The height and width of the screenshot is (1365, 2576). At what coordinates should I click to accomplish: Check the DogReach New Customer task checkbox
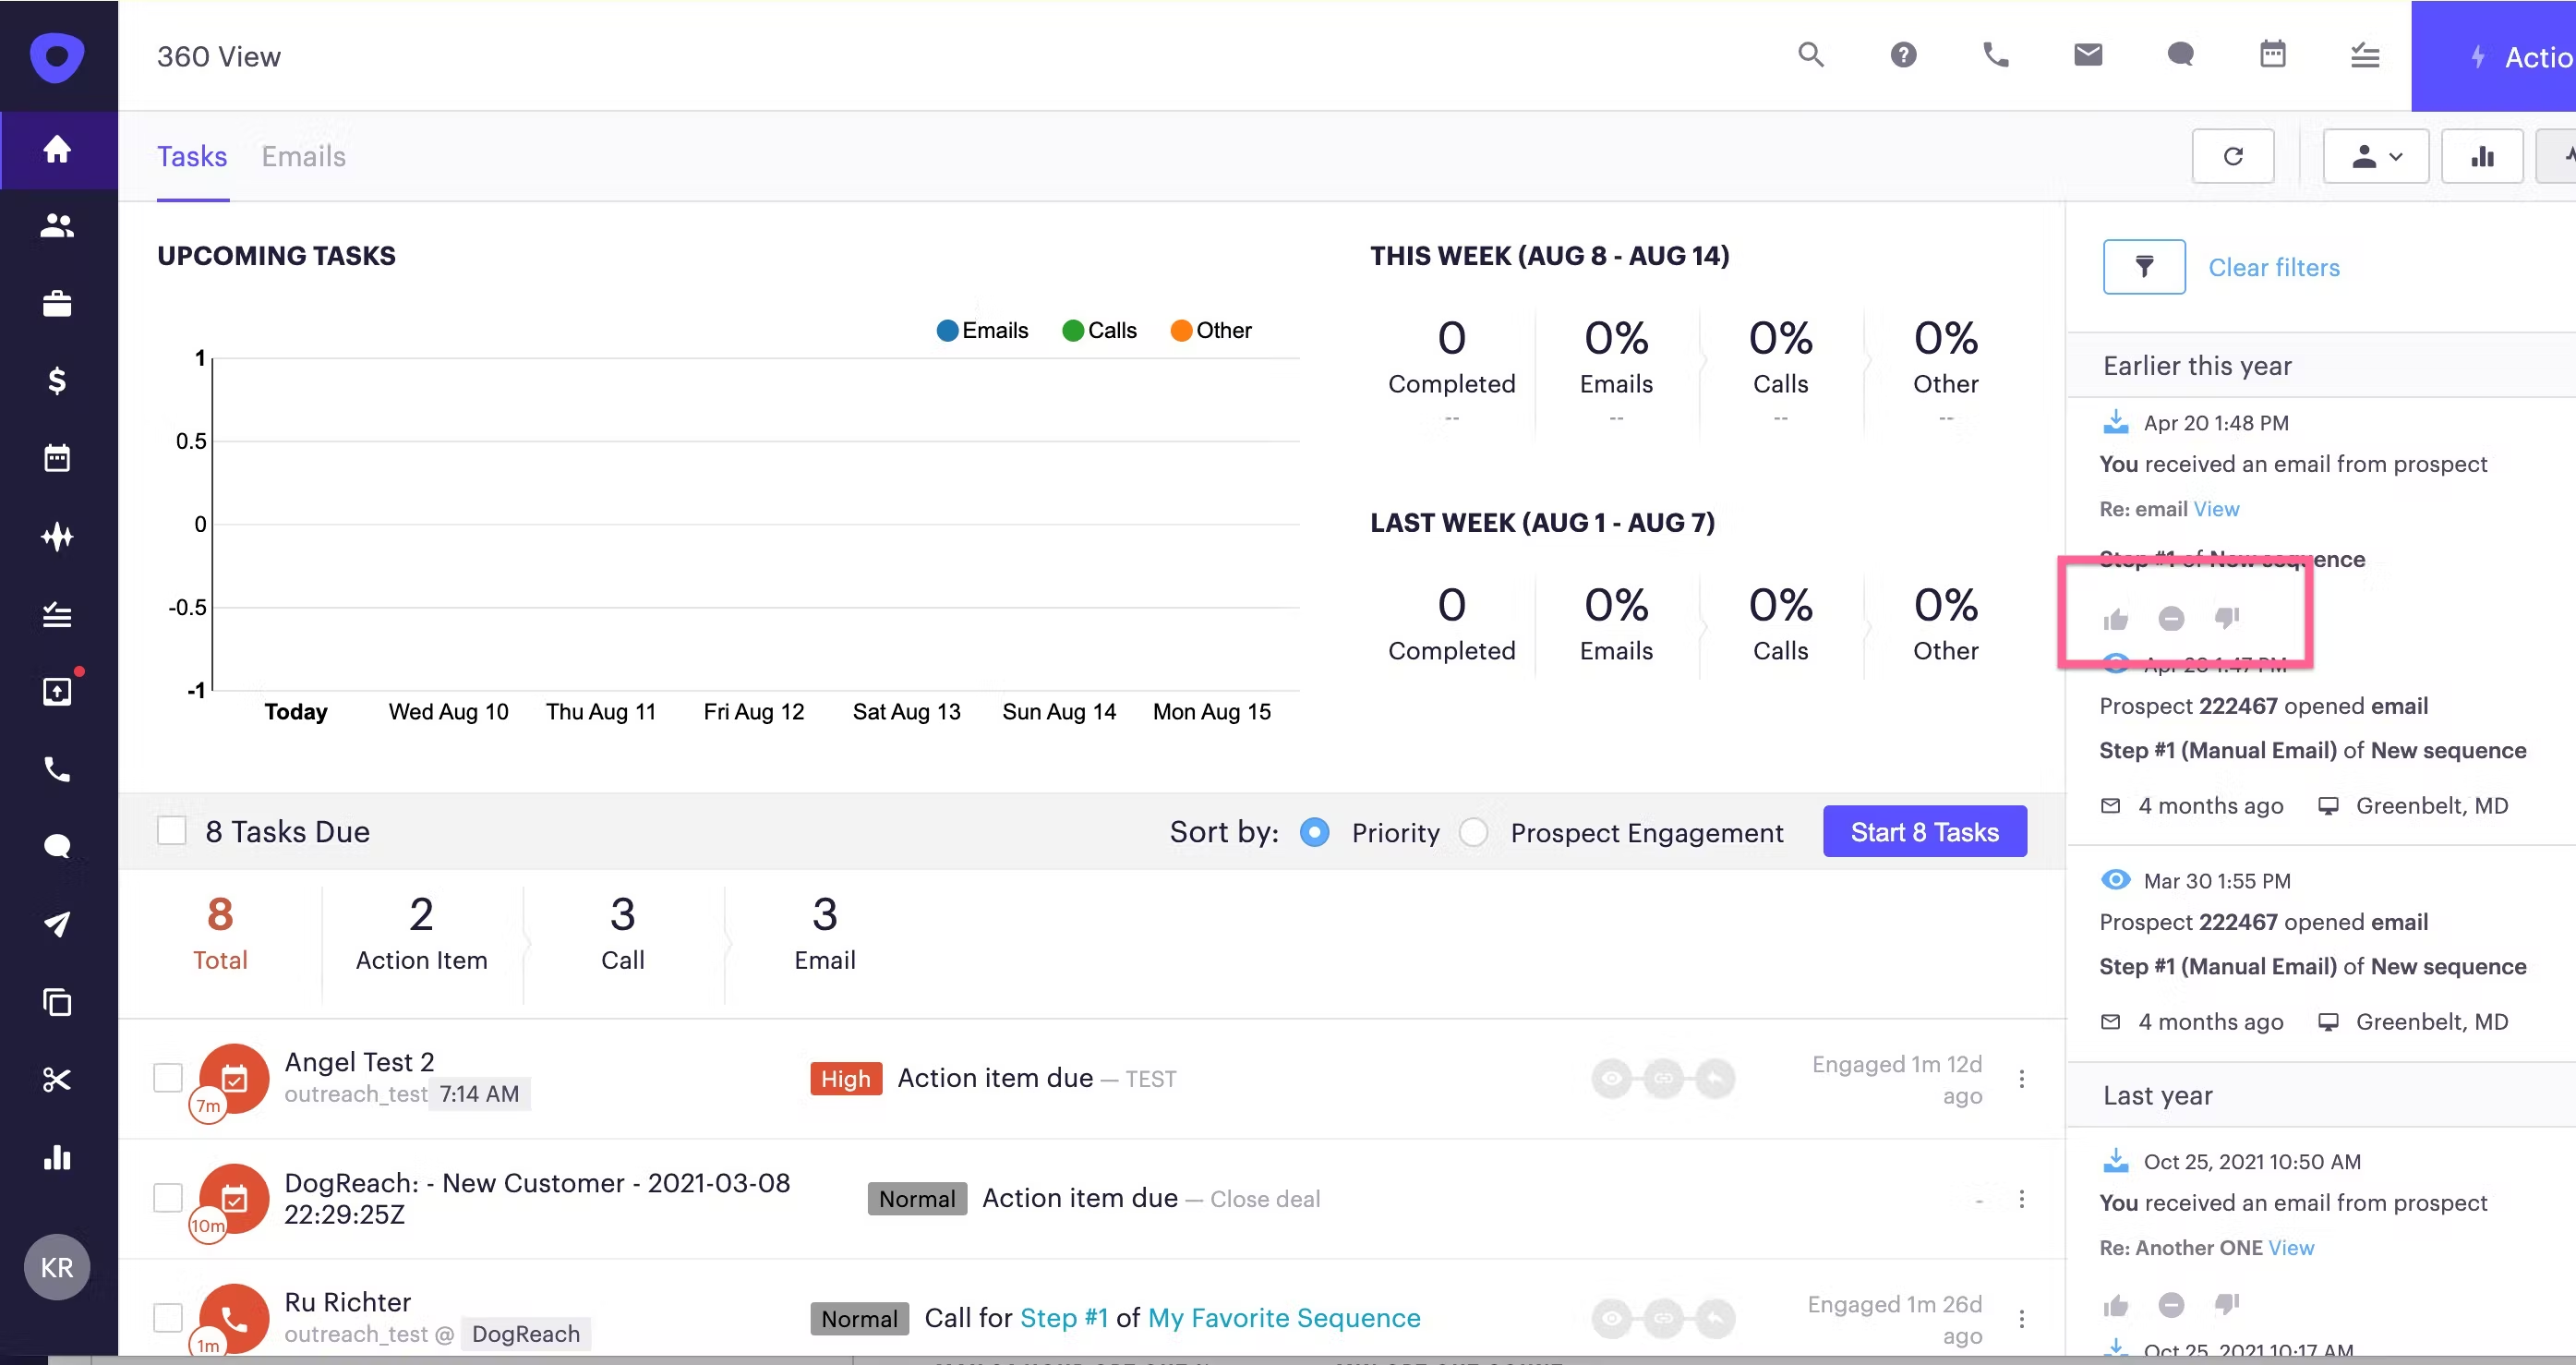point(168,1198)
